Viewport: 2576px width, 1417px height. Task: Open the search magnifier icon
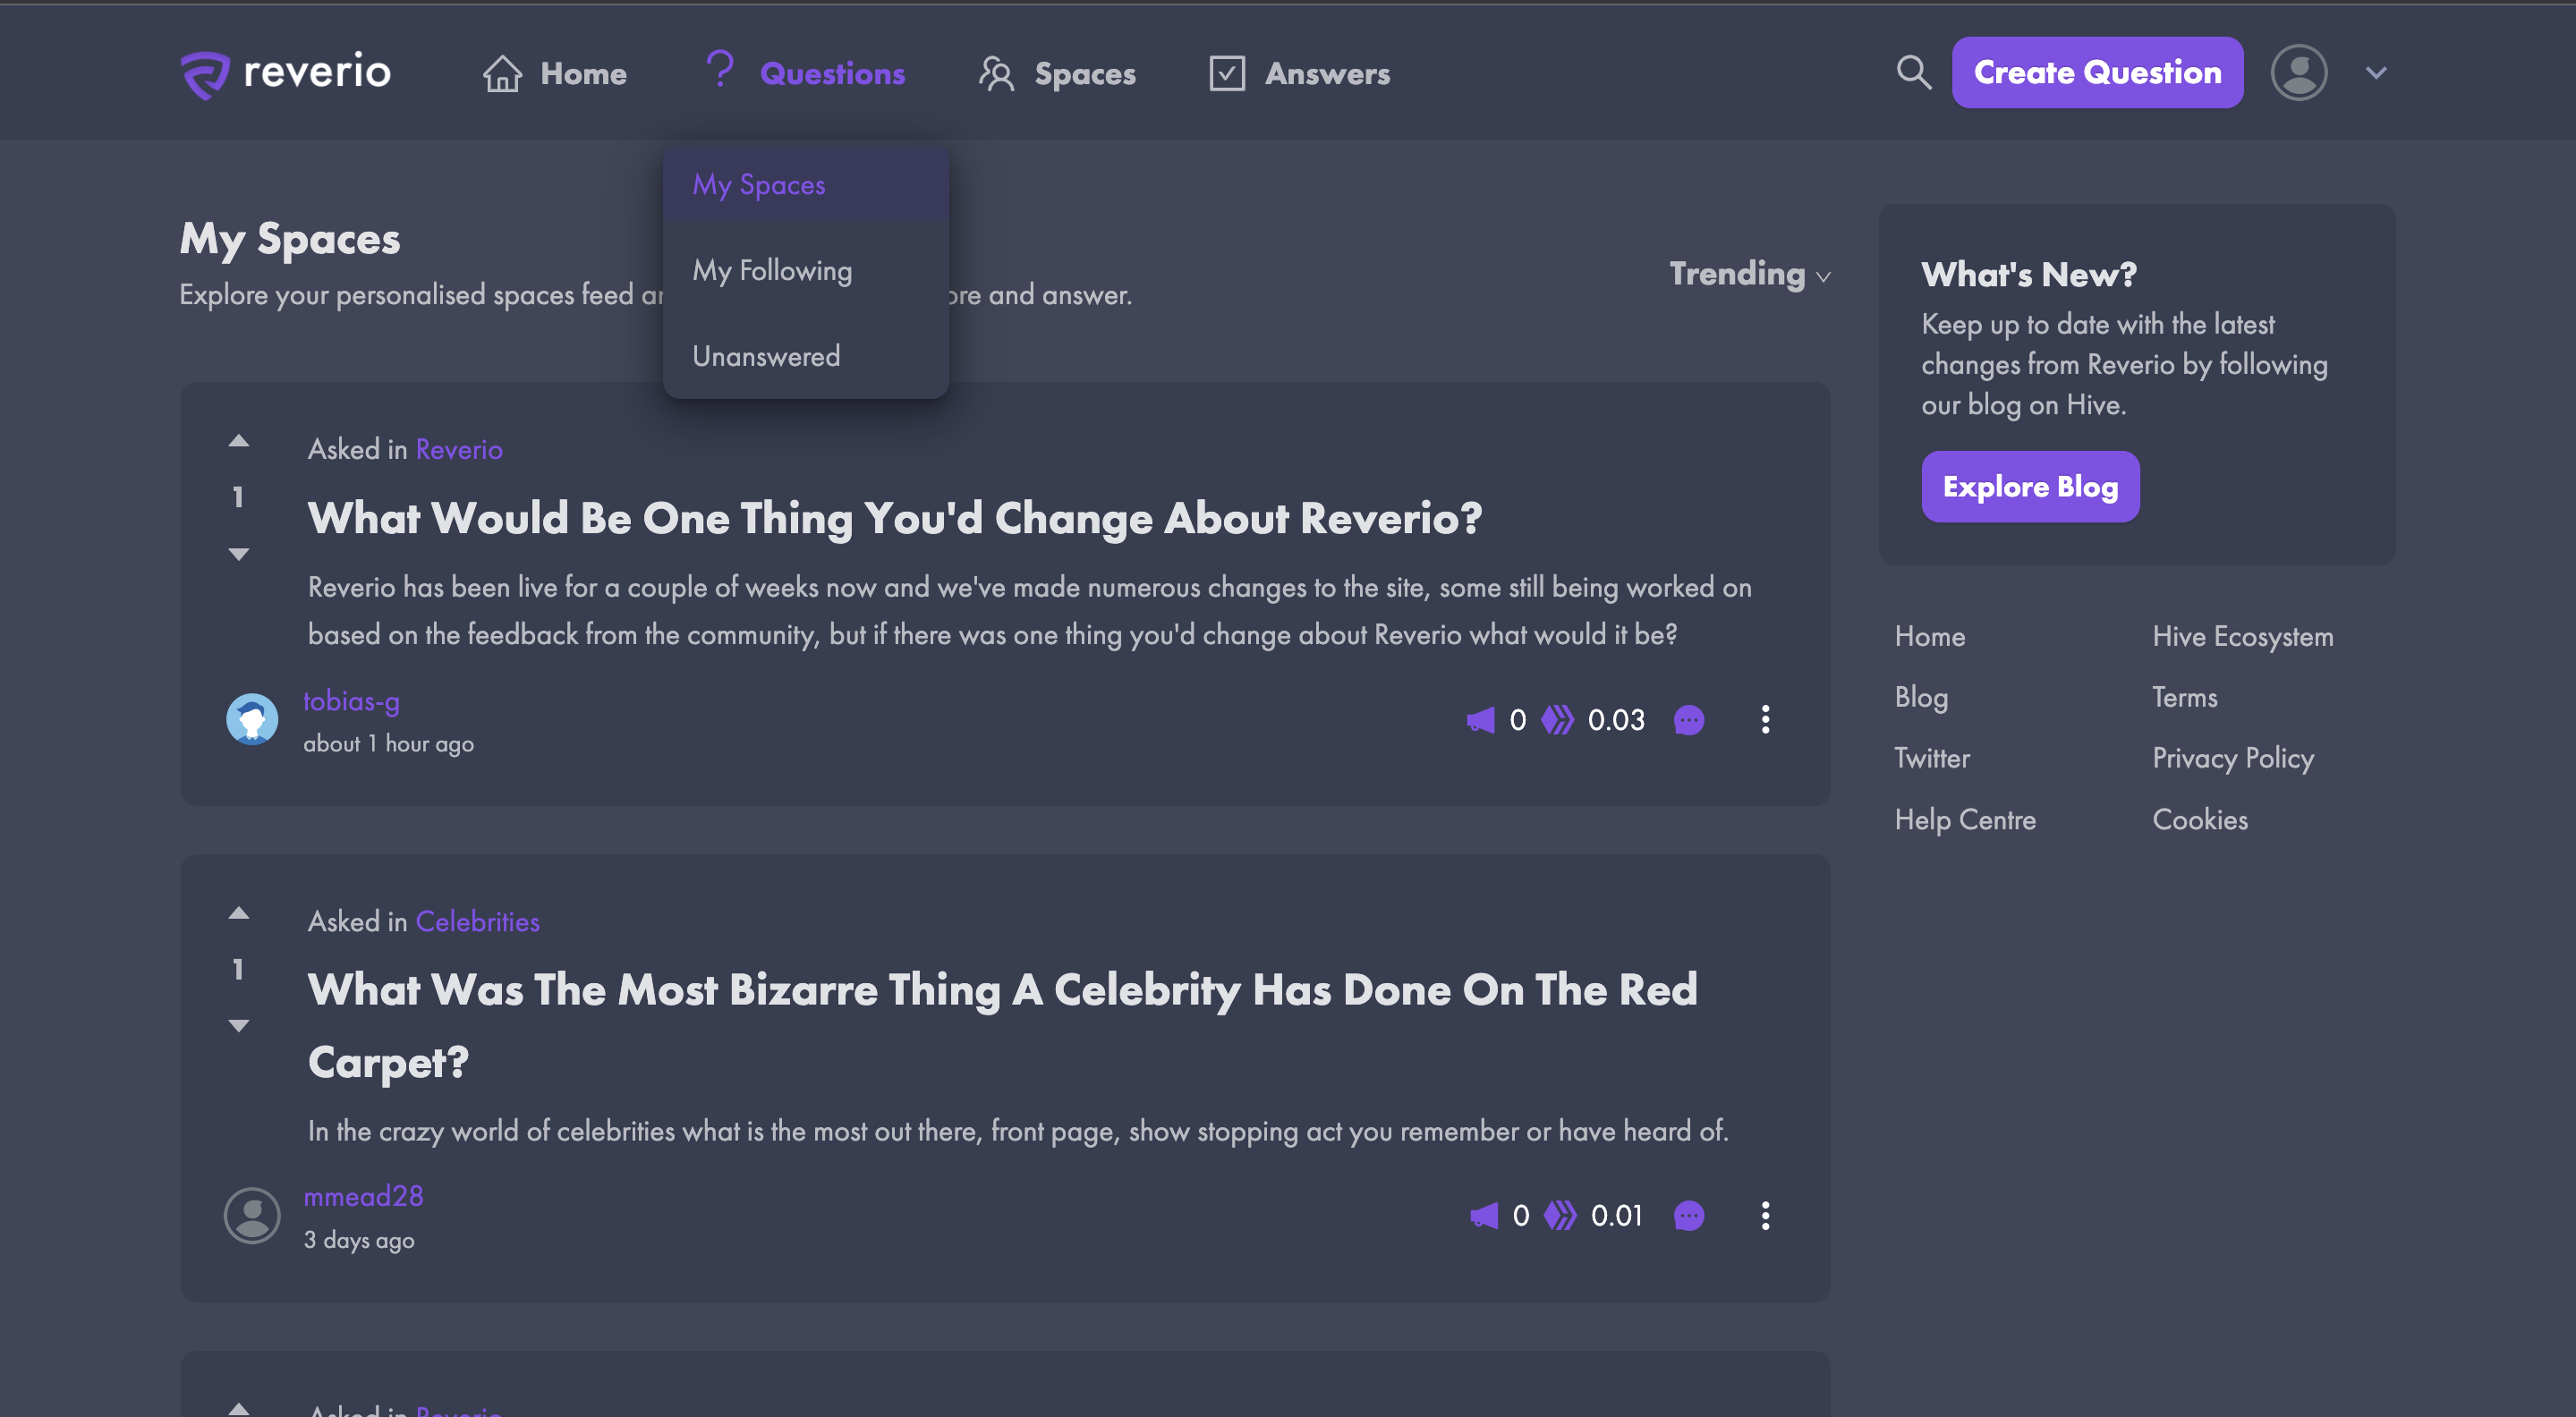tap(1914, 72)
